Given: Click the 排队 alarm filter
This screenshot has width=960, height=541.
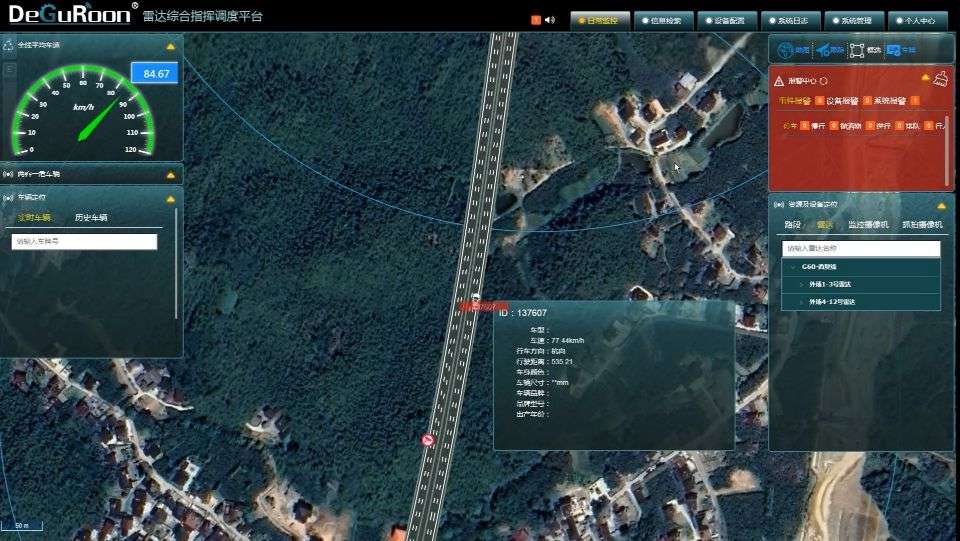Looking at the screenshot, I should (912, 125).
